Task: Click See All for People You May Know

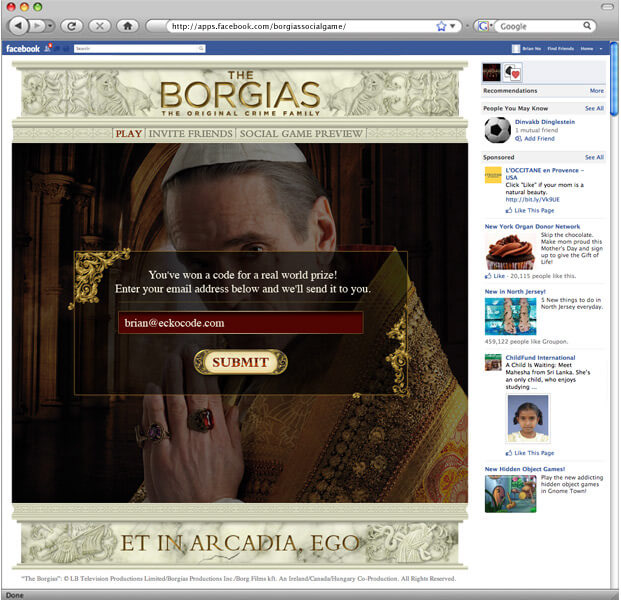Action: 594,108
